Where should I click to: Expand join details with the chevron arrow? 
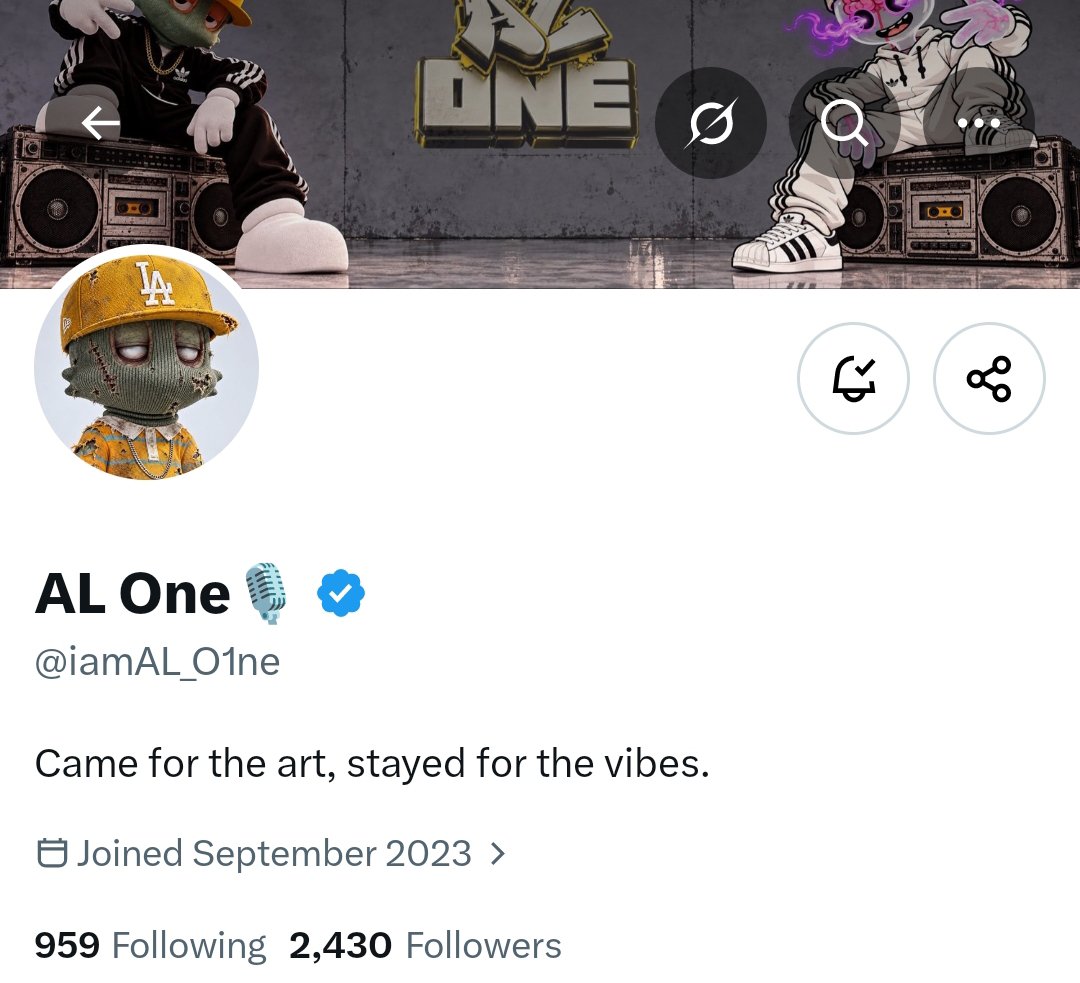498,854
